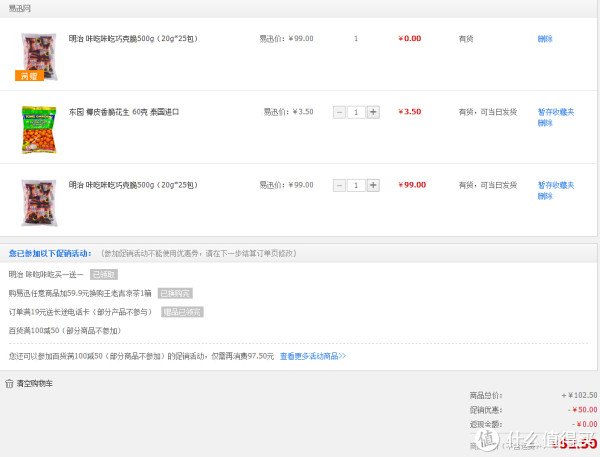
Task: Click quantity field of 东园 peanuts row
Action: (356, 112)
